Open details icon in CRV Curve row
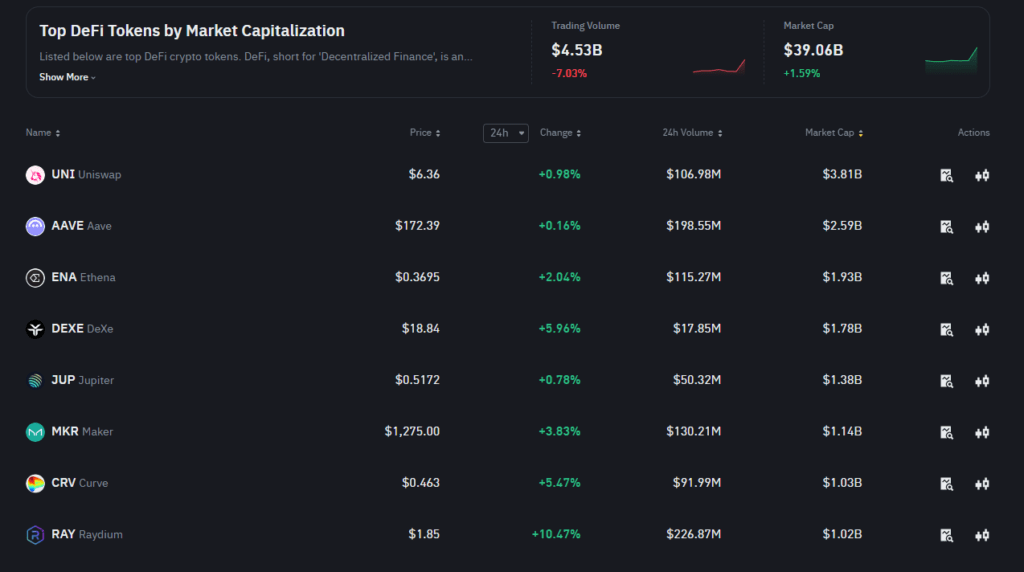Screen dimensions: 1024x572 tap(946, 484)
